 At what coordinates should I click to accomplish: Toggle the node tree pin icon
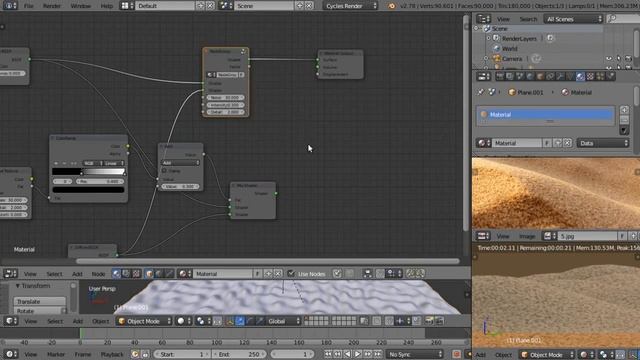[x=337, y=273]
